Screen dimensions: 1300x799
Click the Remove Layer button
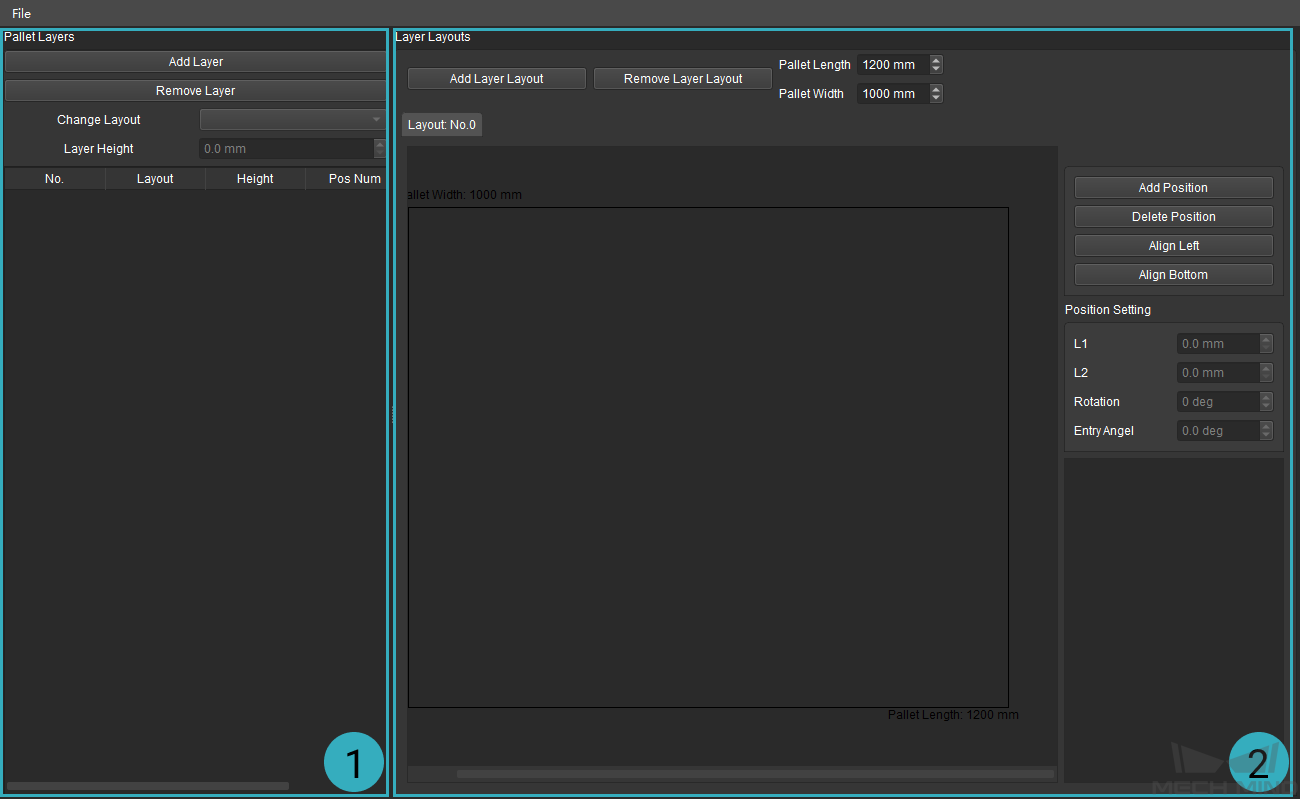195,91
